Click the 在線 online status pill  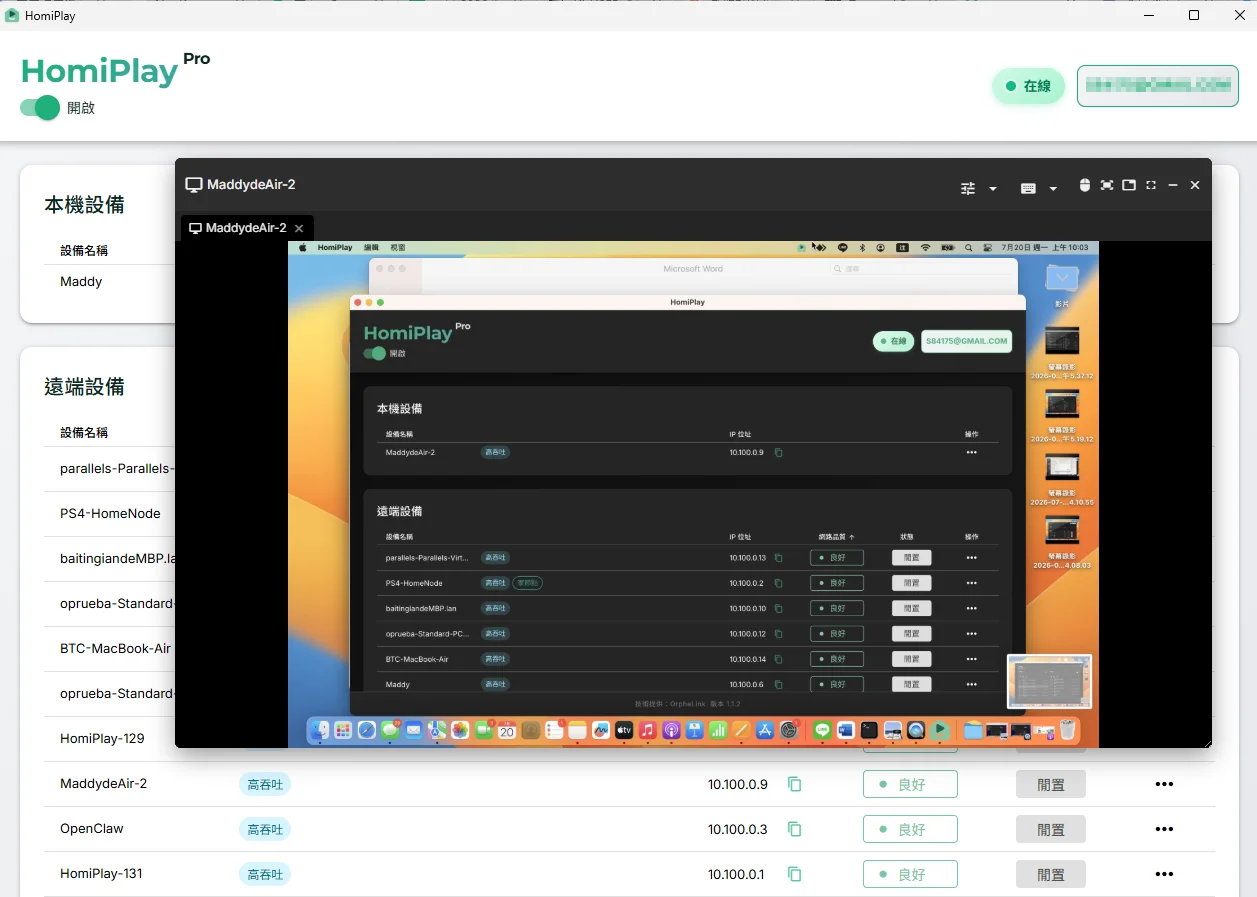coord(1028,86)
